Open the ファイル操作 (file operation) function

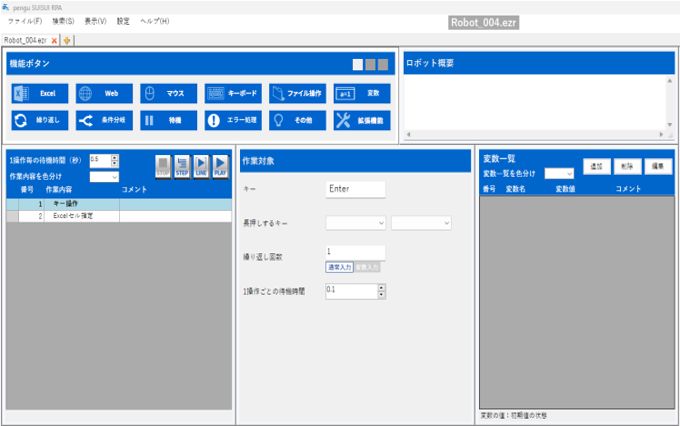(x=297, y=93)
